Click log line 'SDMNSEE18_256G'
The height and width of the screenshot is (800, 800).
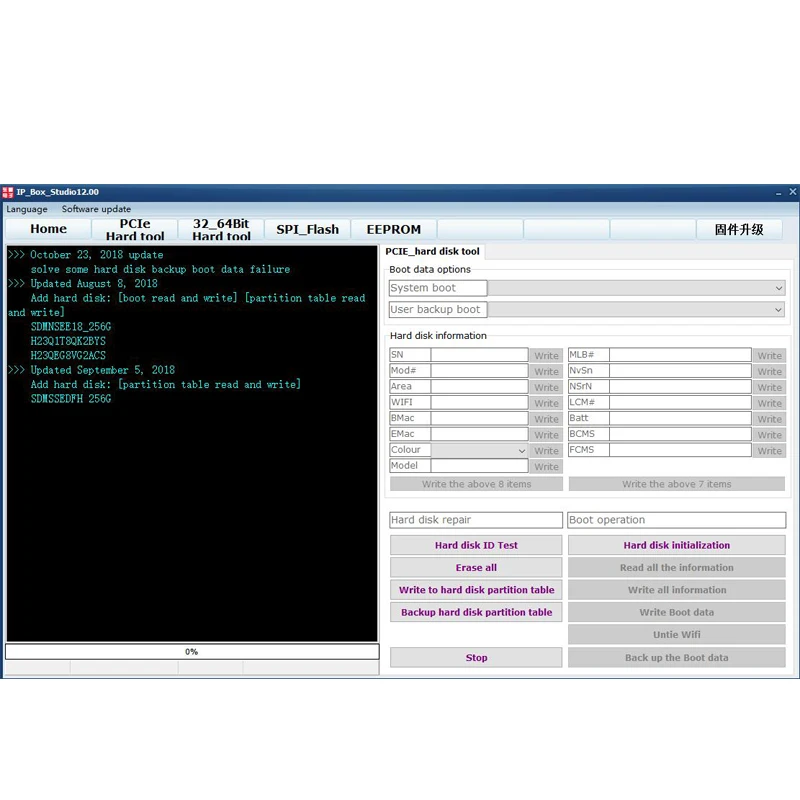[70, 327]
